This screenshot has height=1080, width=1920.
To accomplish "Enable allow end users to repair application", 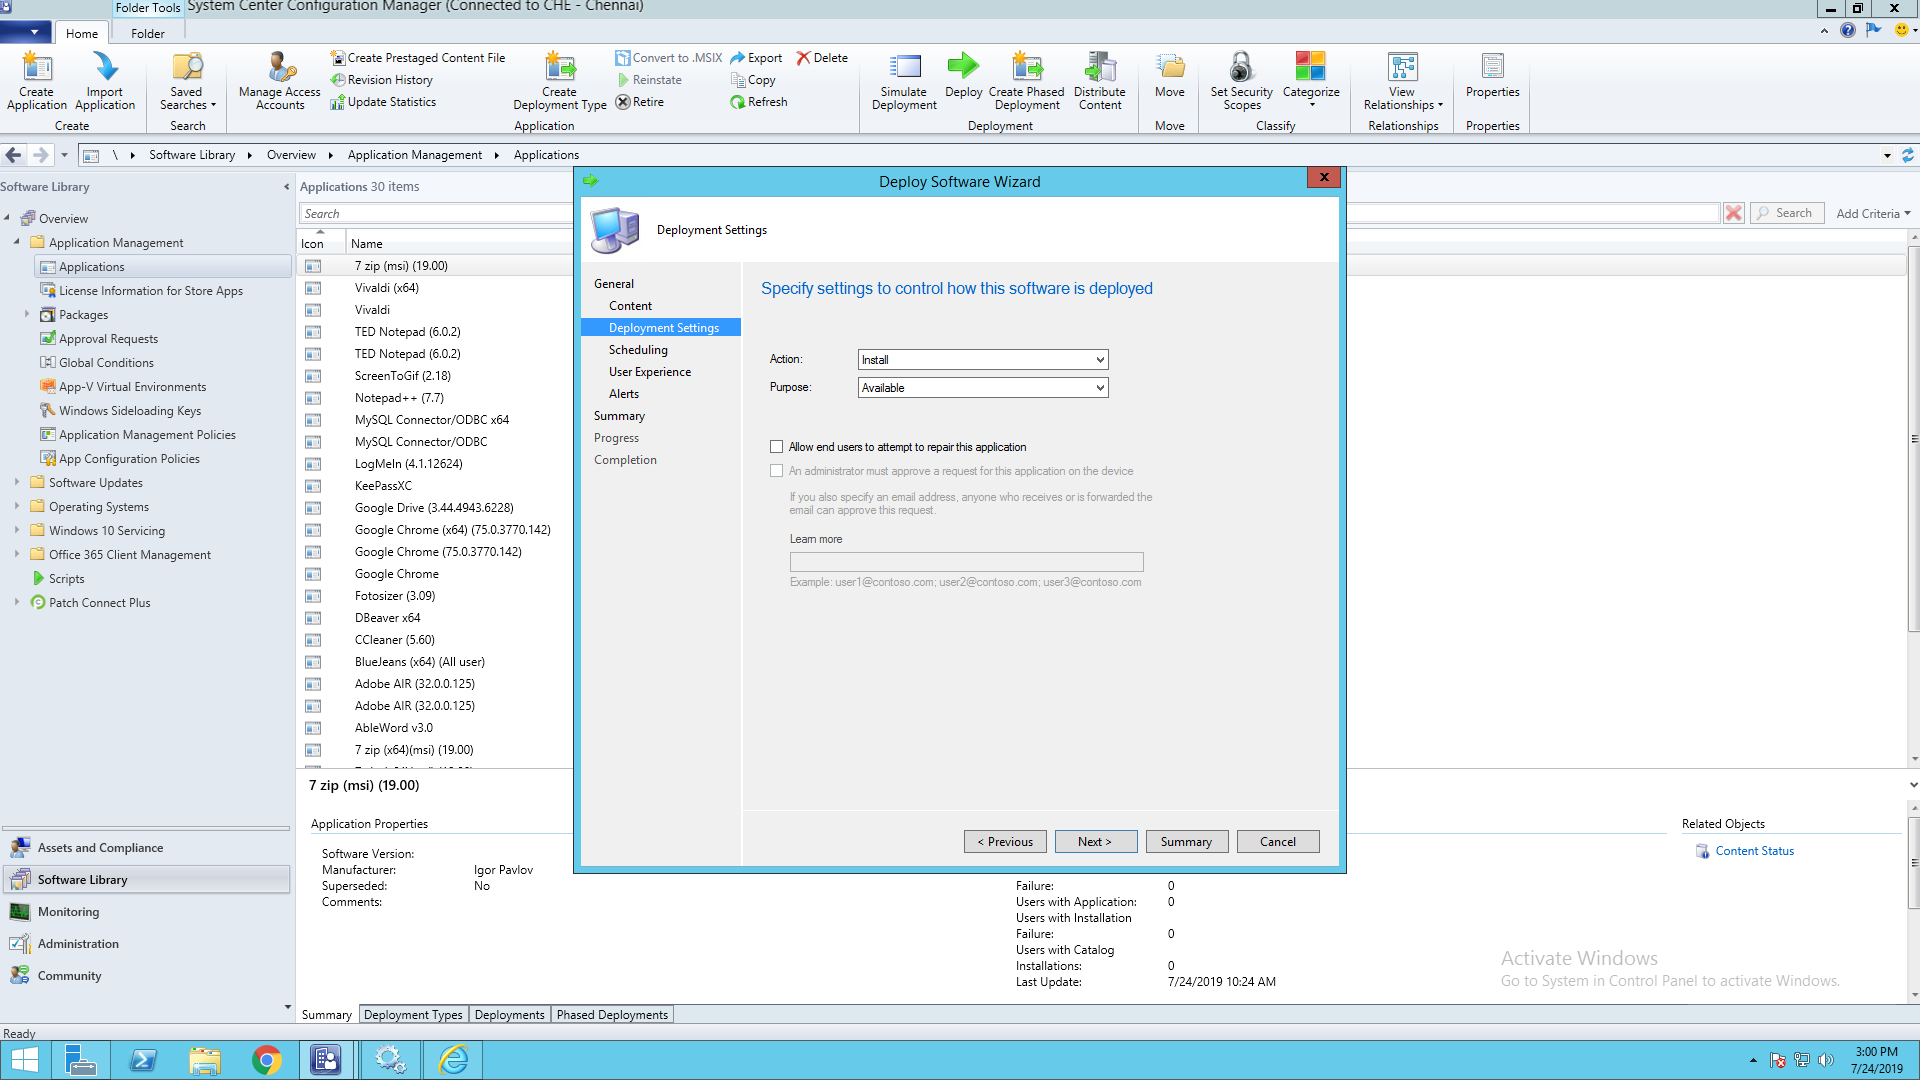I will click(777, 447).
